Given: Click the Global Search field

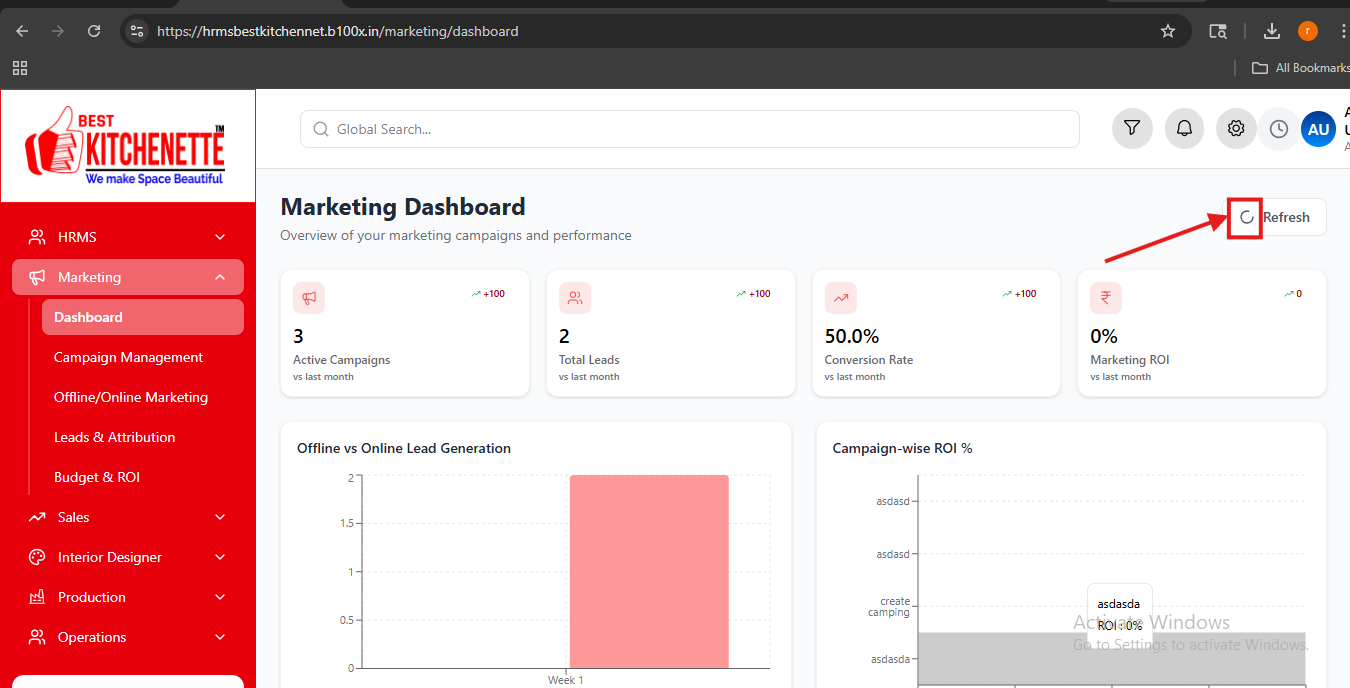Looking at the screenshot, I should [x=690, y=129].
